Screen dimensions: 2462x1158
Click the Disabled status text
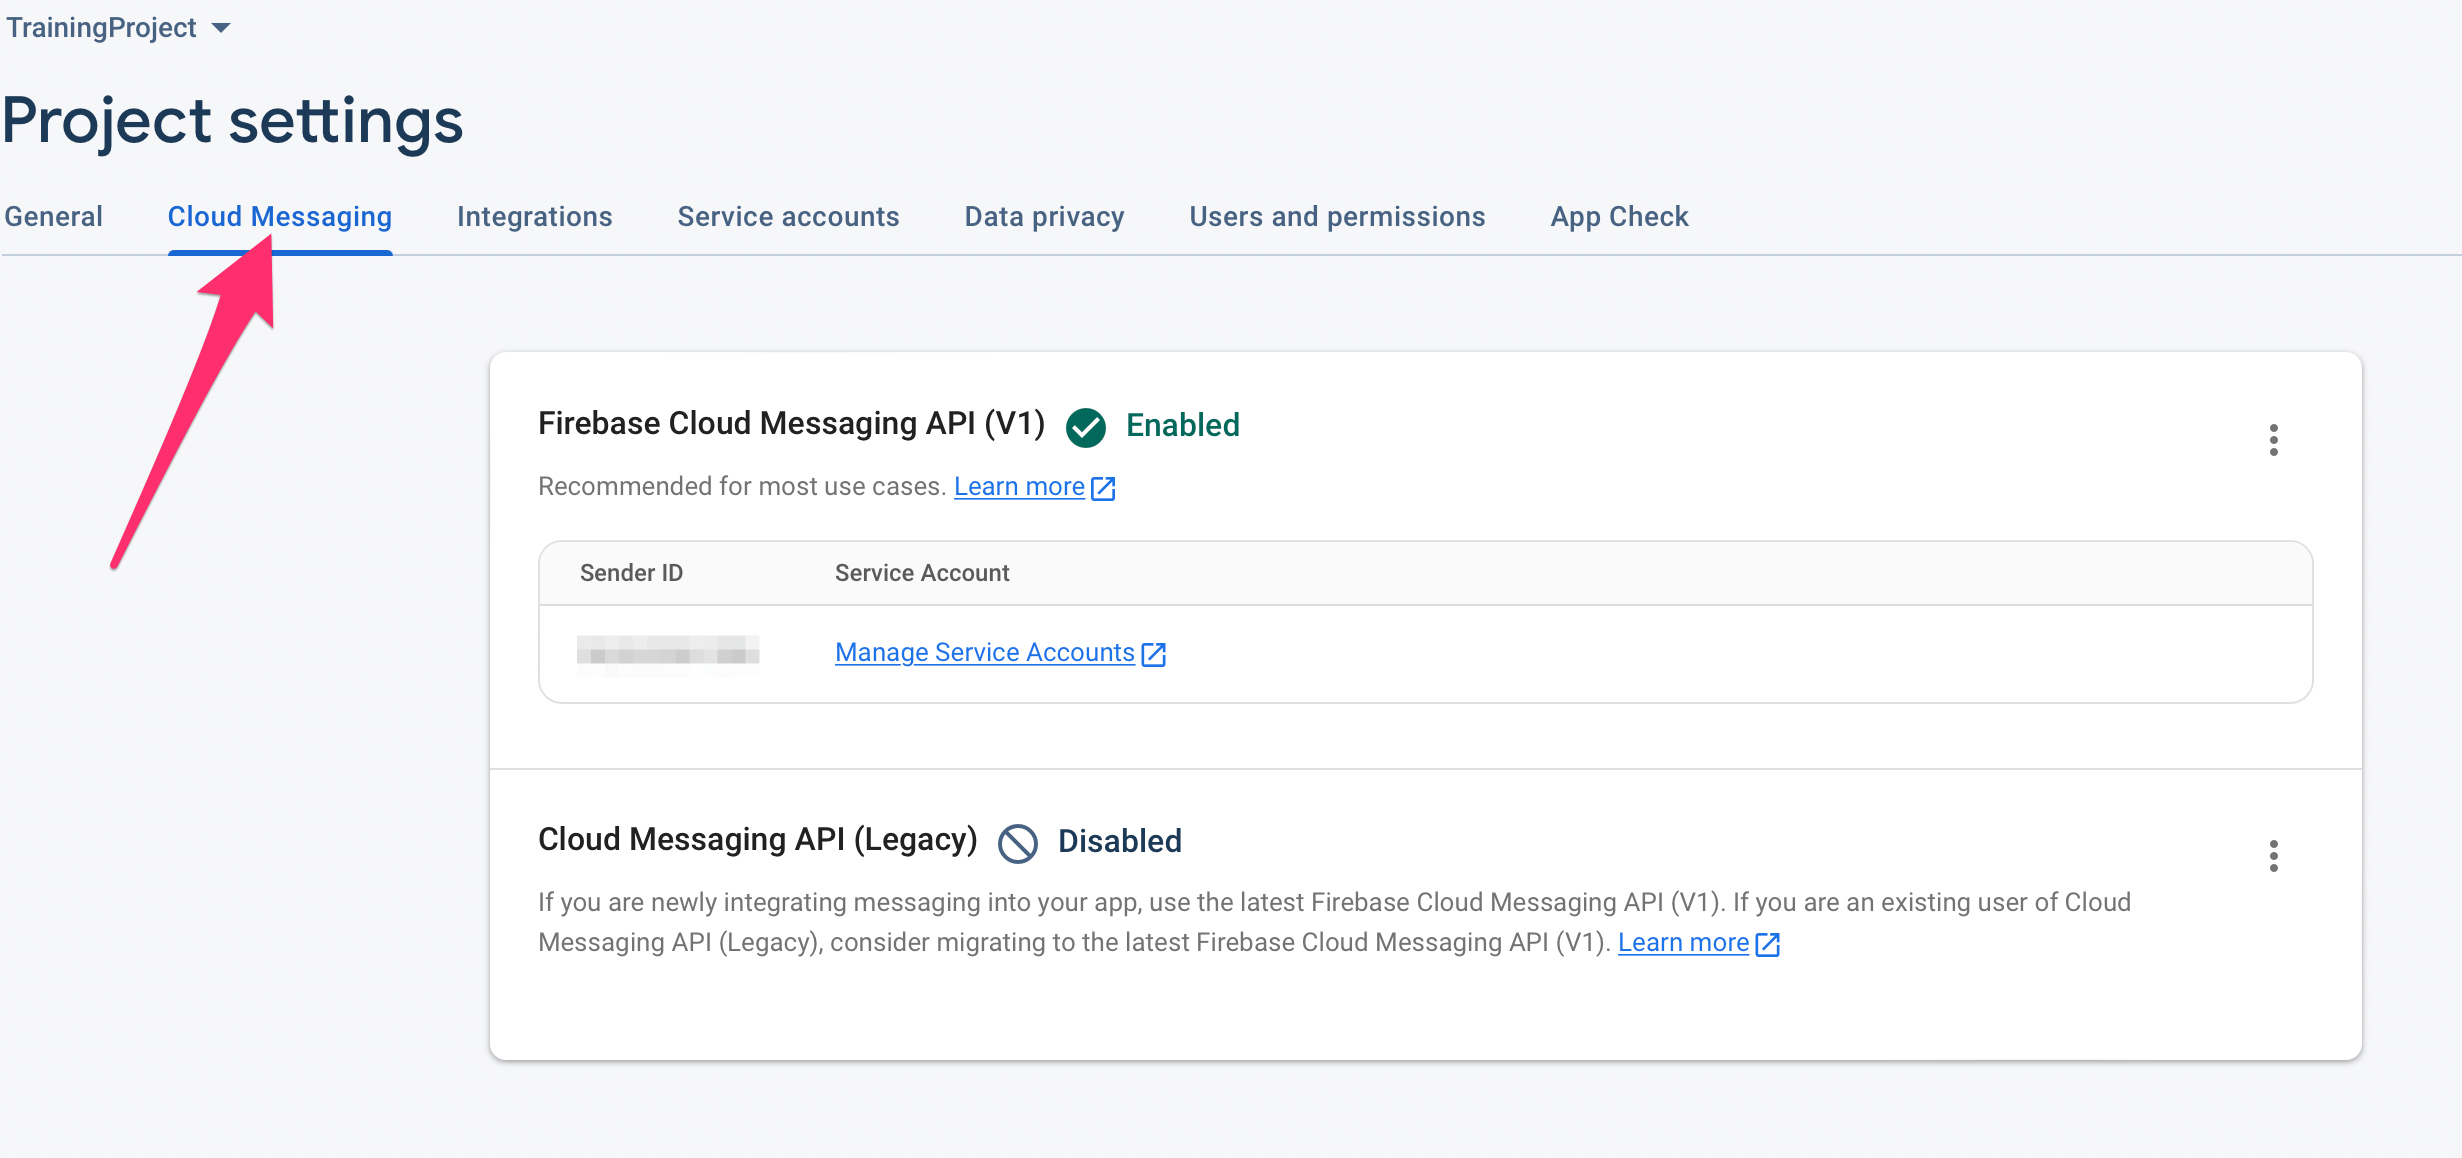pyautogui.click(x=1120, y=842)
